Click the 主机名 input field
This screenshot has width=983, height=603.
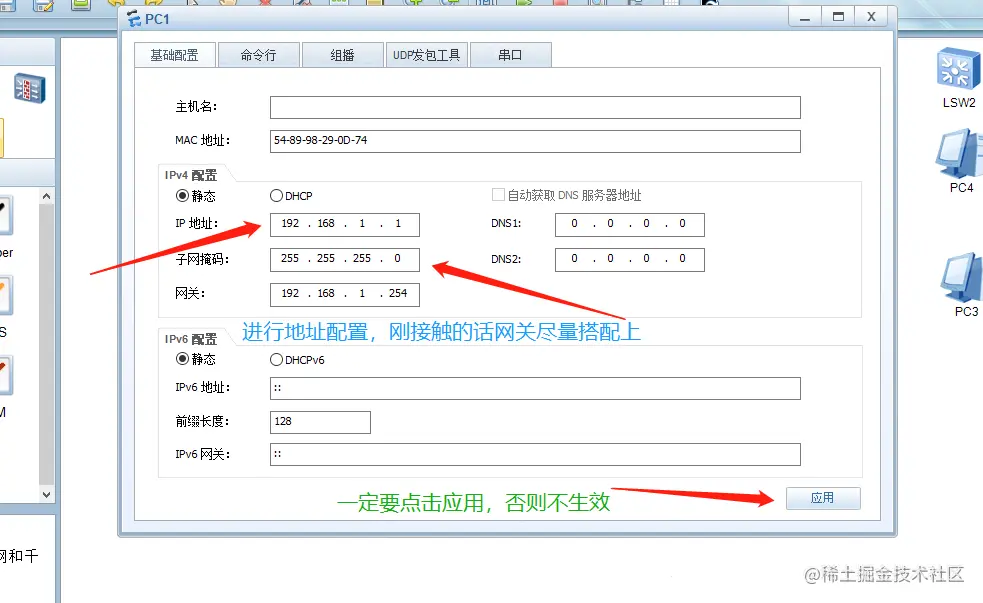pos(535,107)
